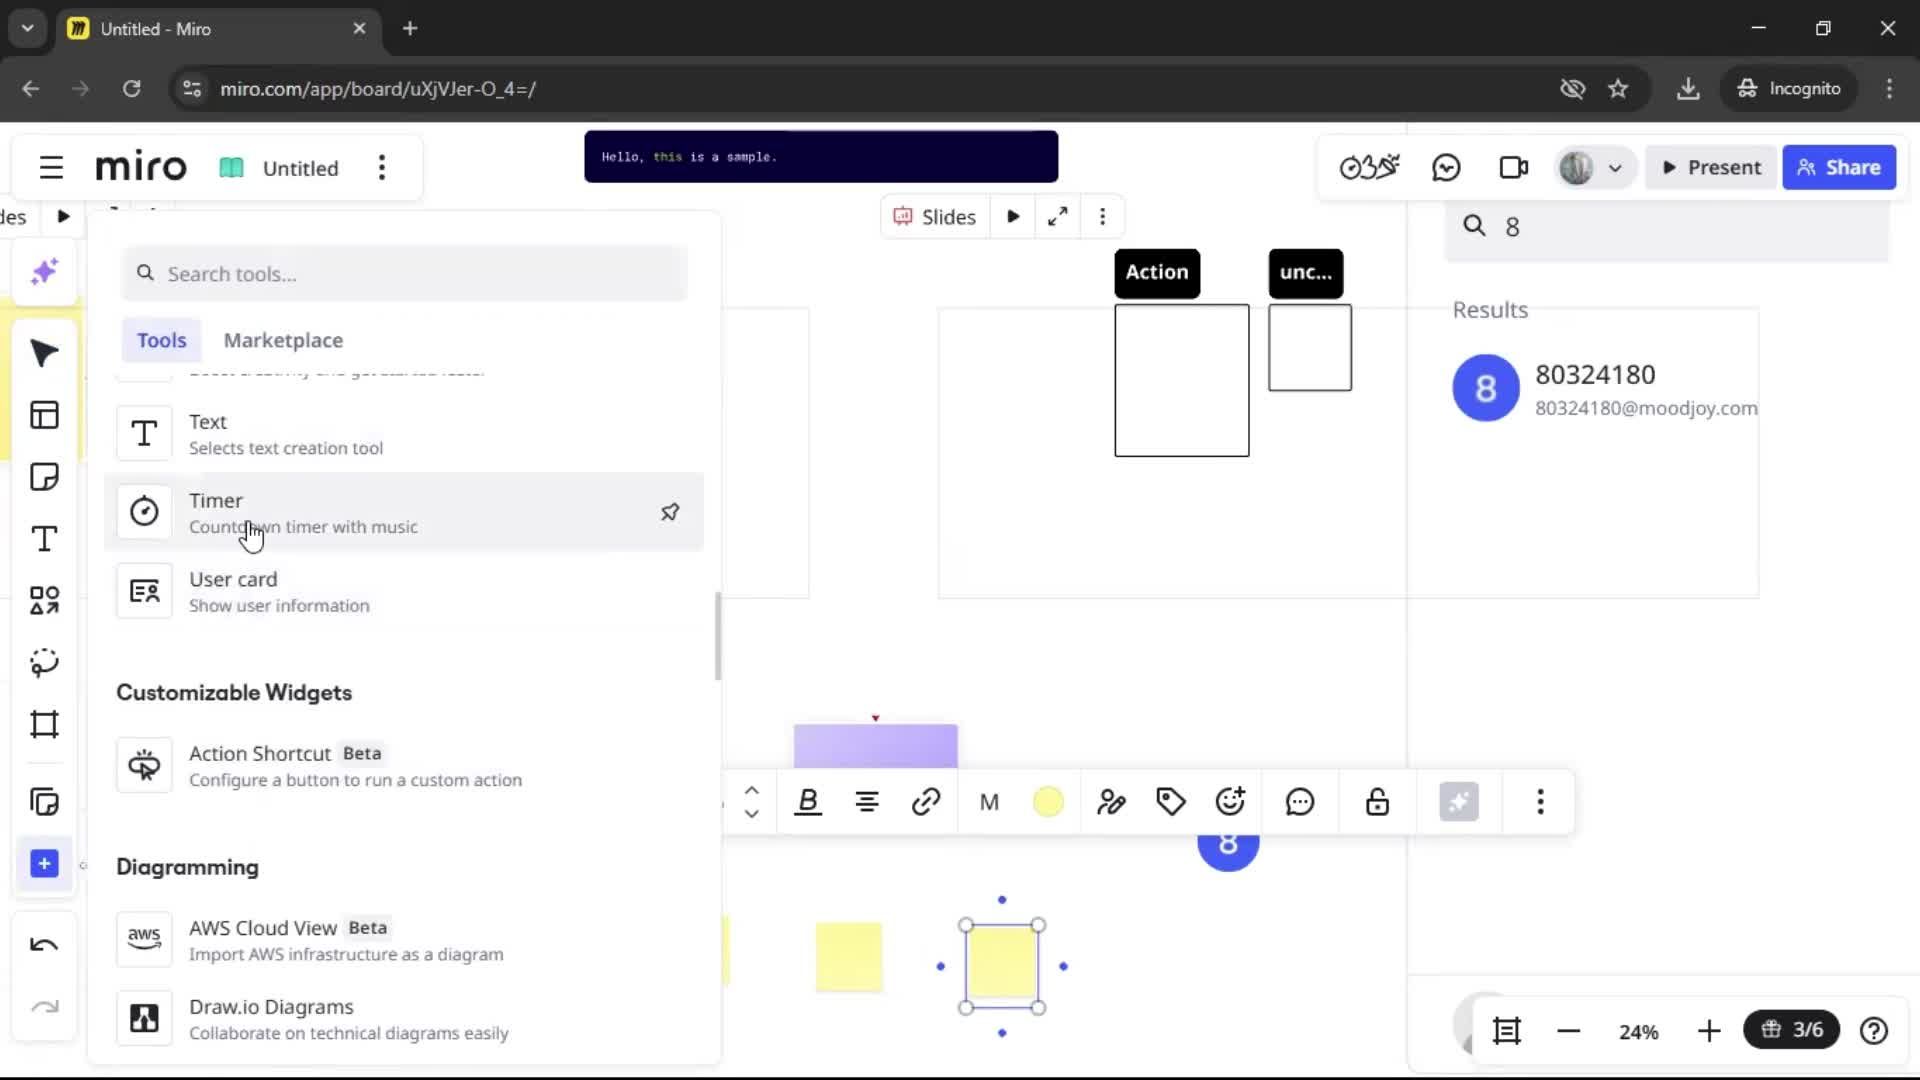This screenshot has width=1920, height=1080.
Task: Open the card stack tool
Action: 44,802
